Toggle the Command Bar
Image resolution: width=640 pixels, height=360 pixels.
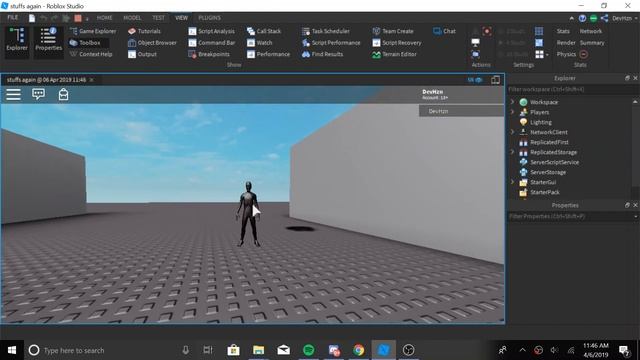[x=212, y=42]
